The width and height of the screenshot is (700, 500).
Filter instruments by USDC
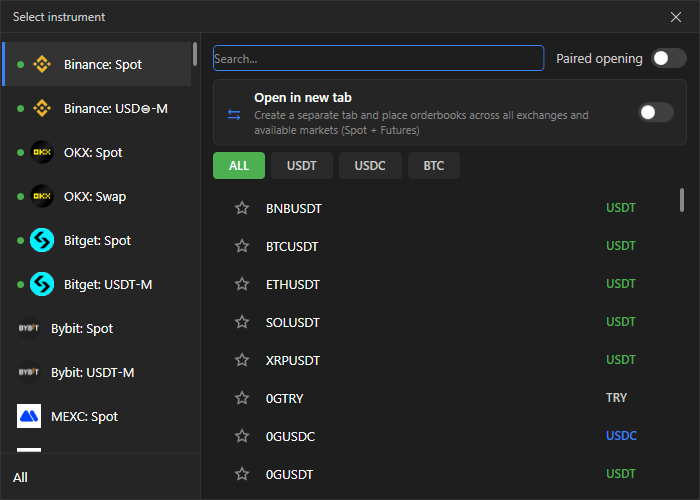point(370,166)
